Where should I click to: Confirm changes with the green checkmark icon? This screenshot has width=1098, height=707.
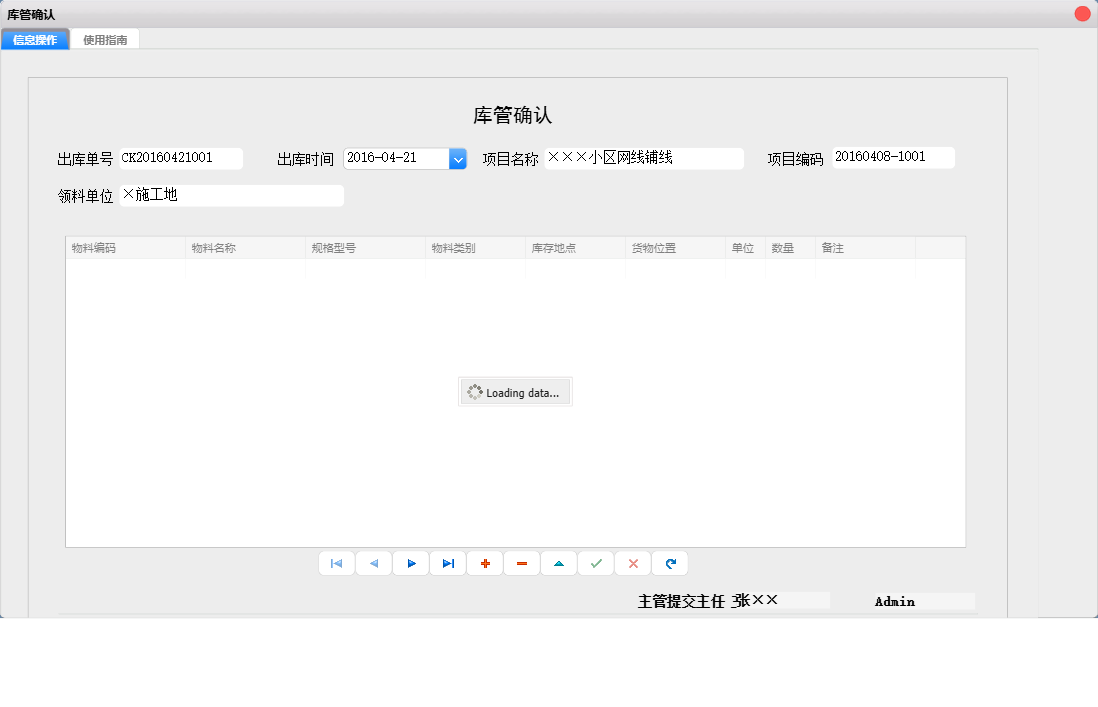[595, 563]
